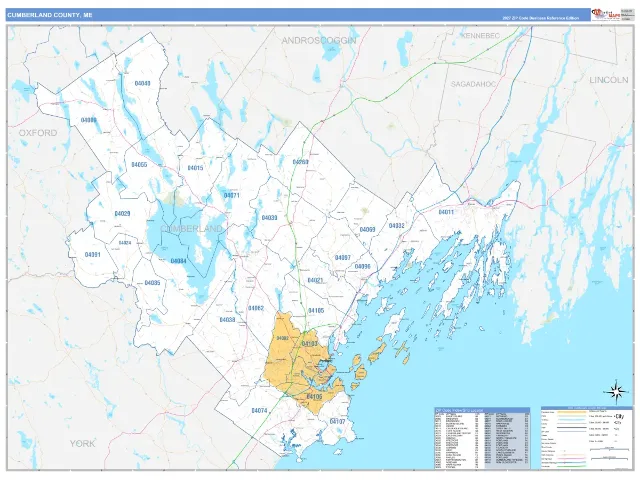The image size is (640, 480).
Task: Click ZIP code 04069 label
Action: pos(367,230)
